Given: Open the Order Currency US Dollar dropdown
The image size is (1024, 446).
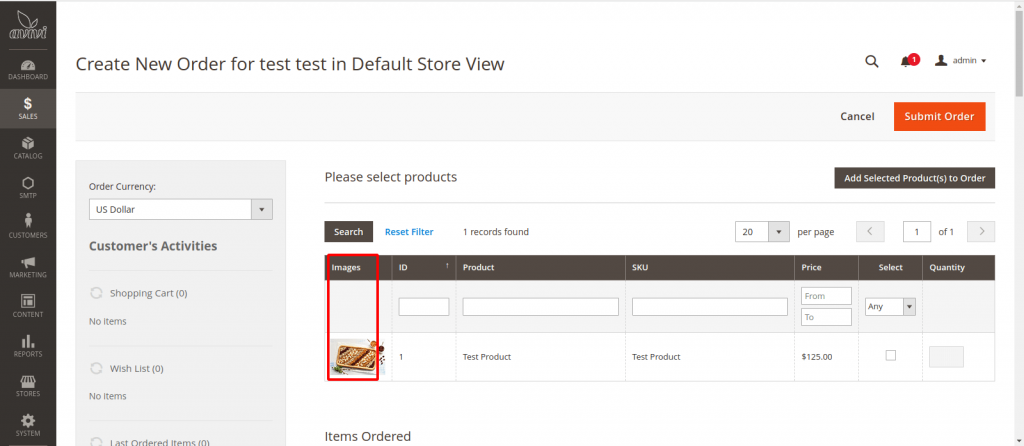Looking at the screenshot, I should (181, 210).
